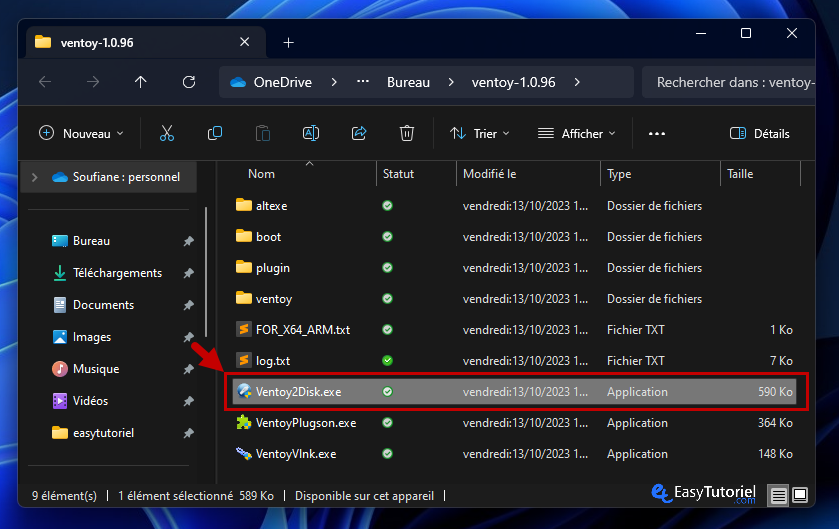
Task: Sort by the Taille column header
Action: click(x=740, y=174)
